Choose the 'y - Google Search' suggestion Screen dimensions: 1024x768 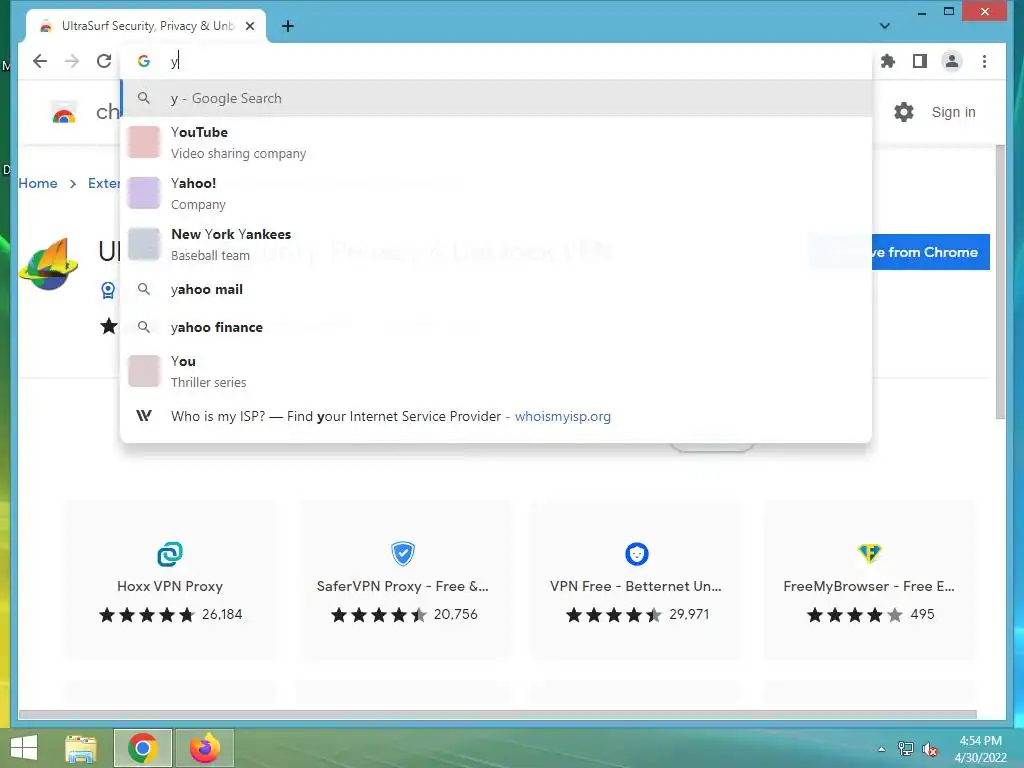point(496,98)
